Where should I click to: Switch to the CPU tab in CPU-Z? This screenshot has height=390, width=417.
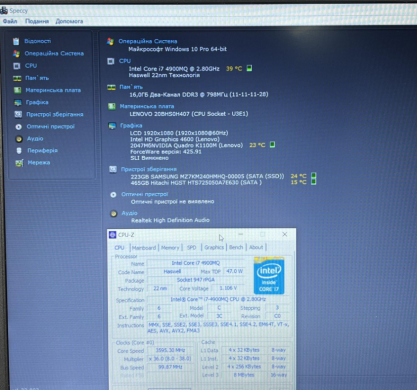(x=119, y=248)
